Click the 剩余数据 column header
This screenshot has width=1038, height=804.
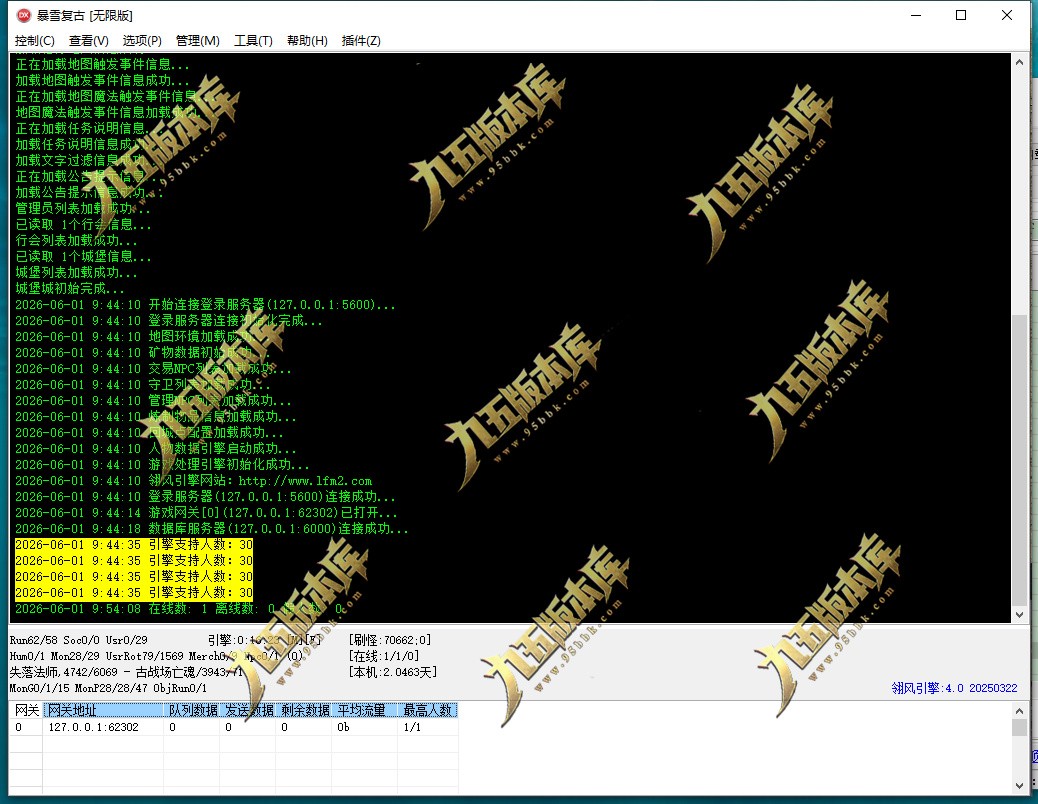click(x=305, y=710)
